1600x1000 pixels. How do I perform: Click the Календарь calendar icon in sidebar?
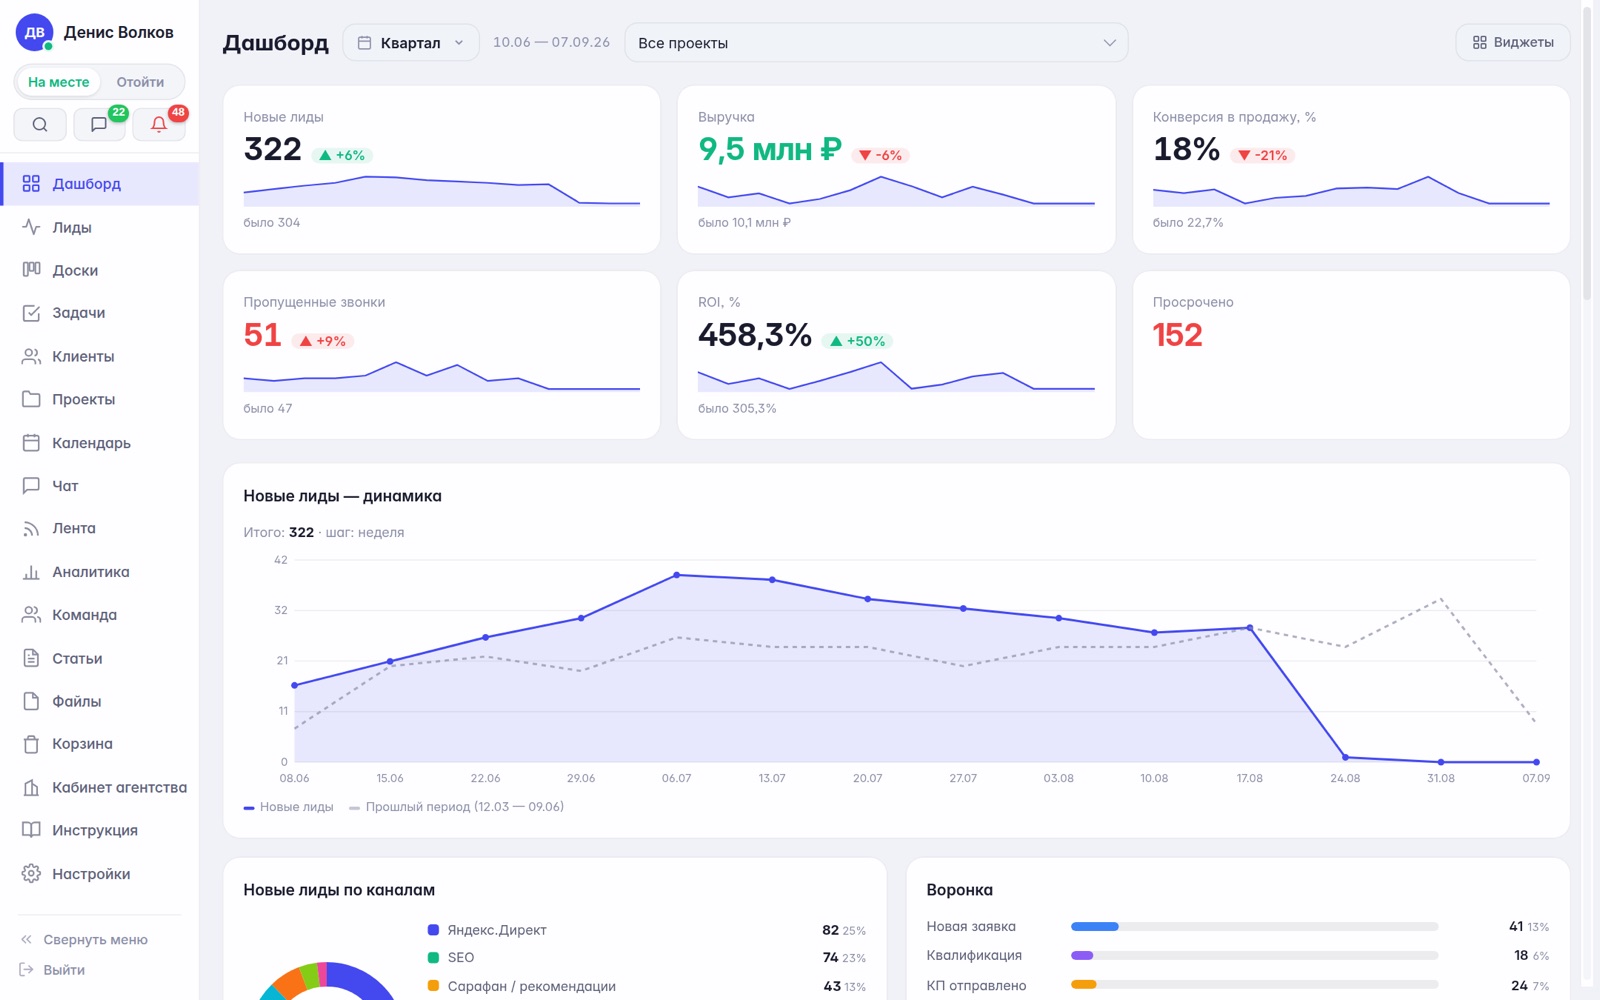tap(31, 443)
